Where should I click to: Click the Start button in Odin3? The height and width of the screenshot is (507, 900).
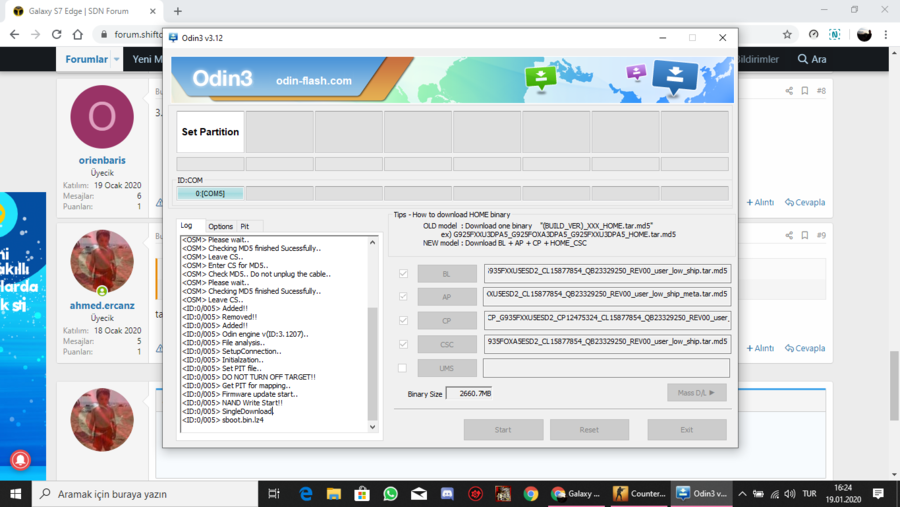(503, 429)
